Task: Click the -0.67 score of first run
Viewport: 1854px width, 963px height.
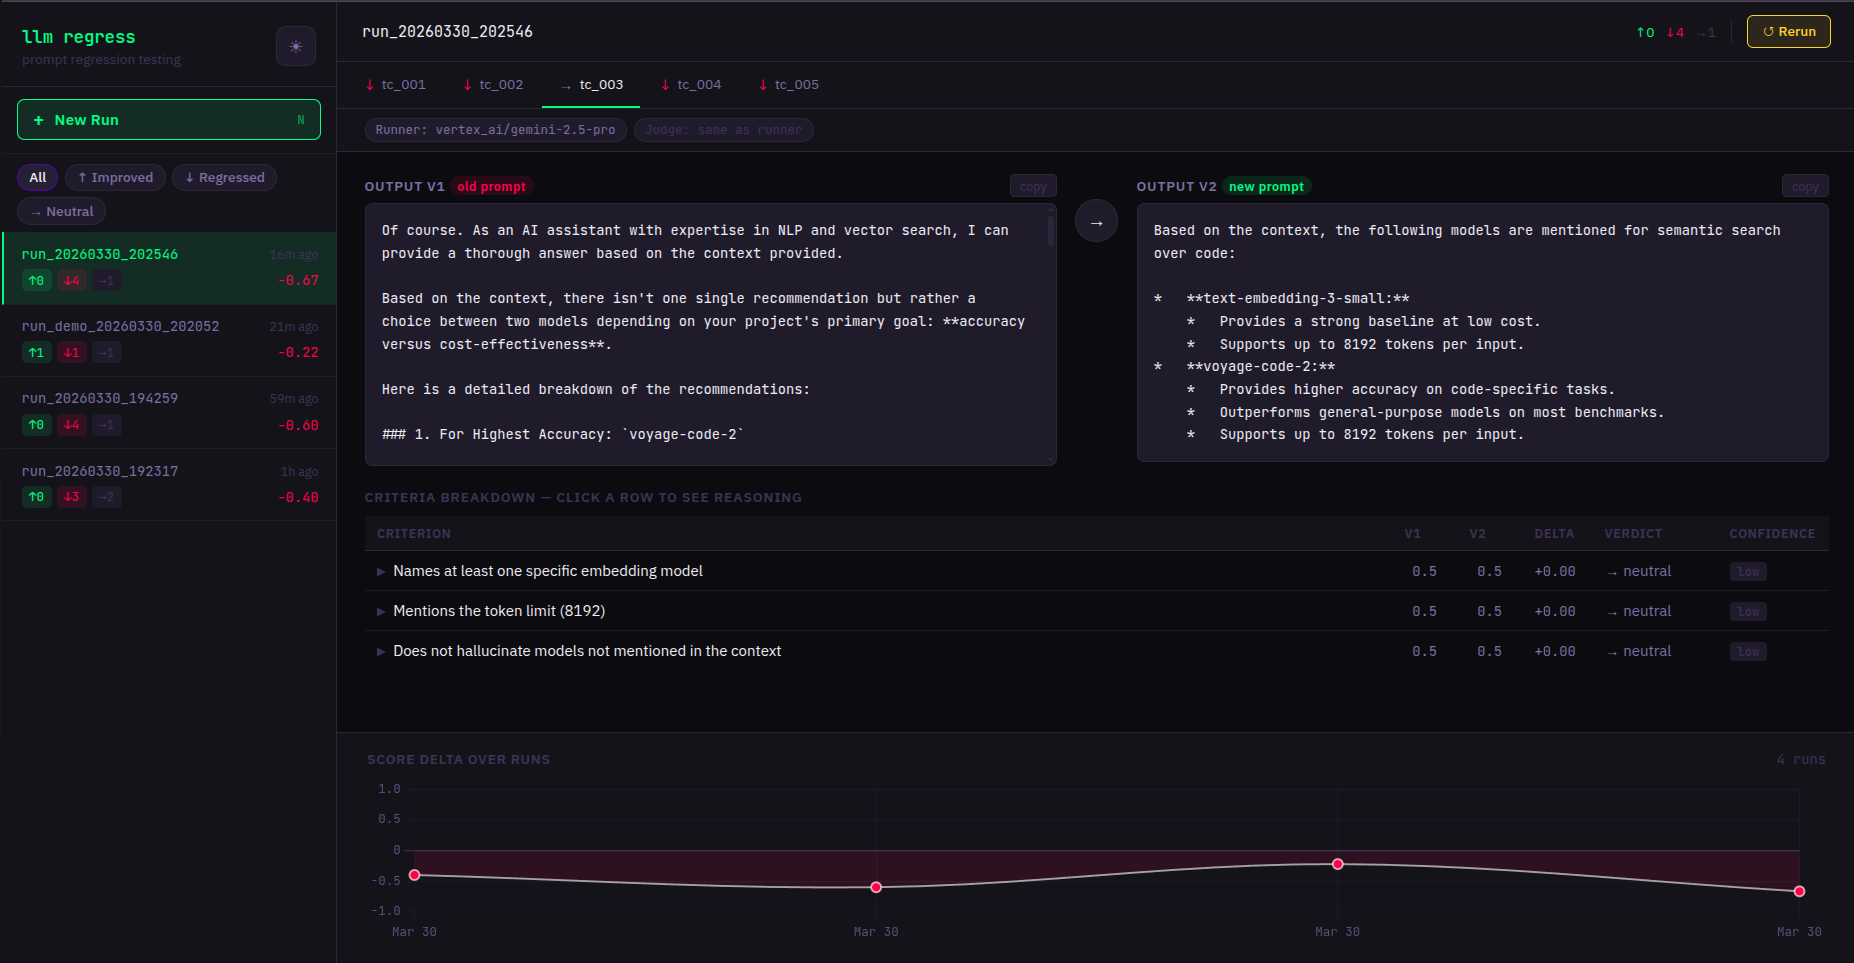Action: (x=298, y=281)
